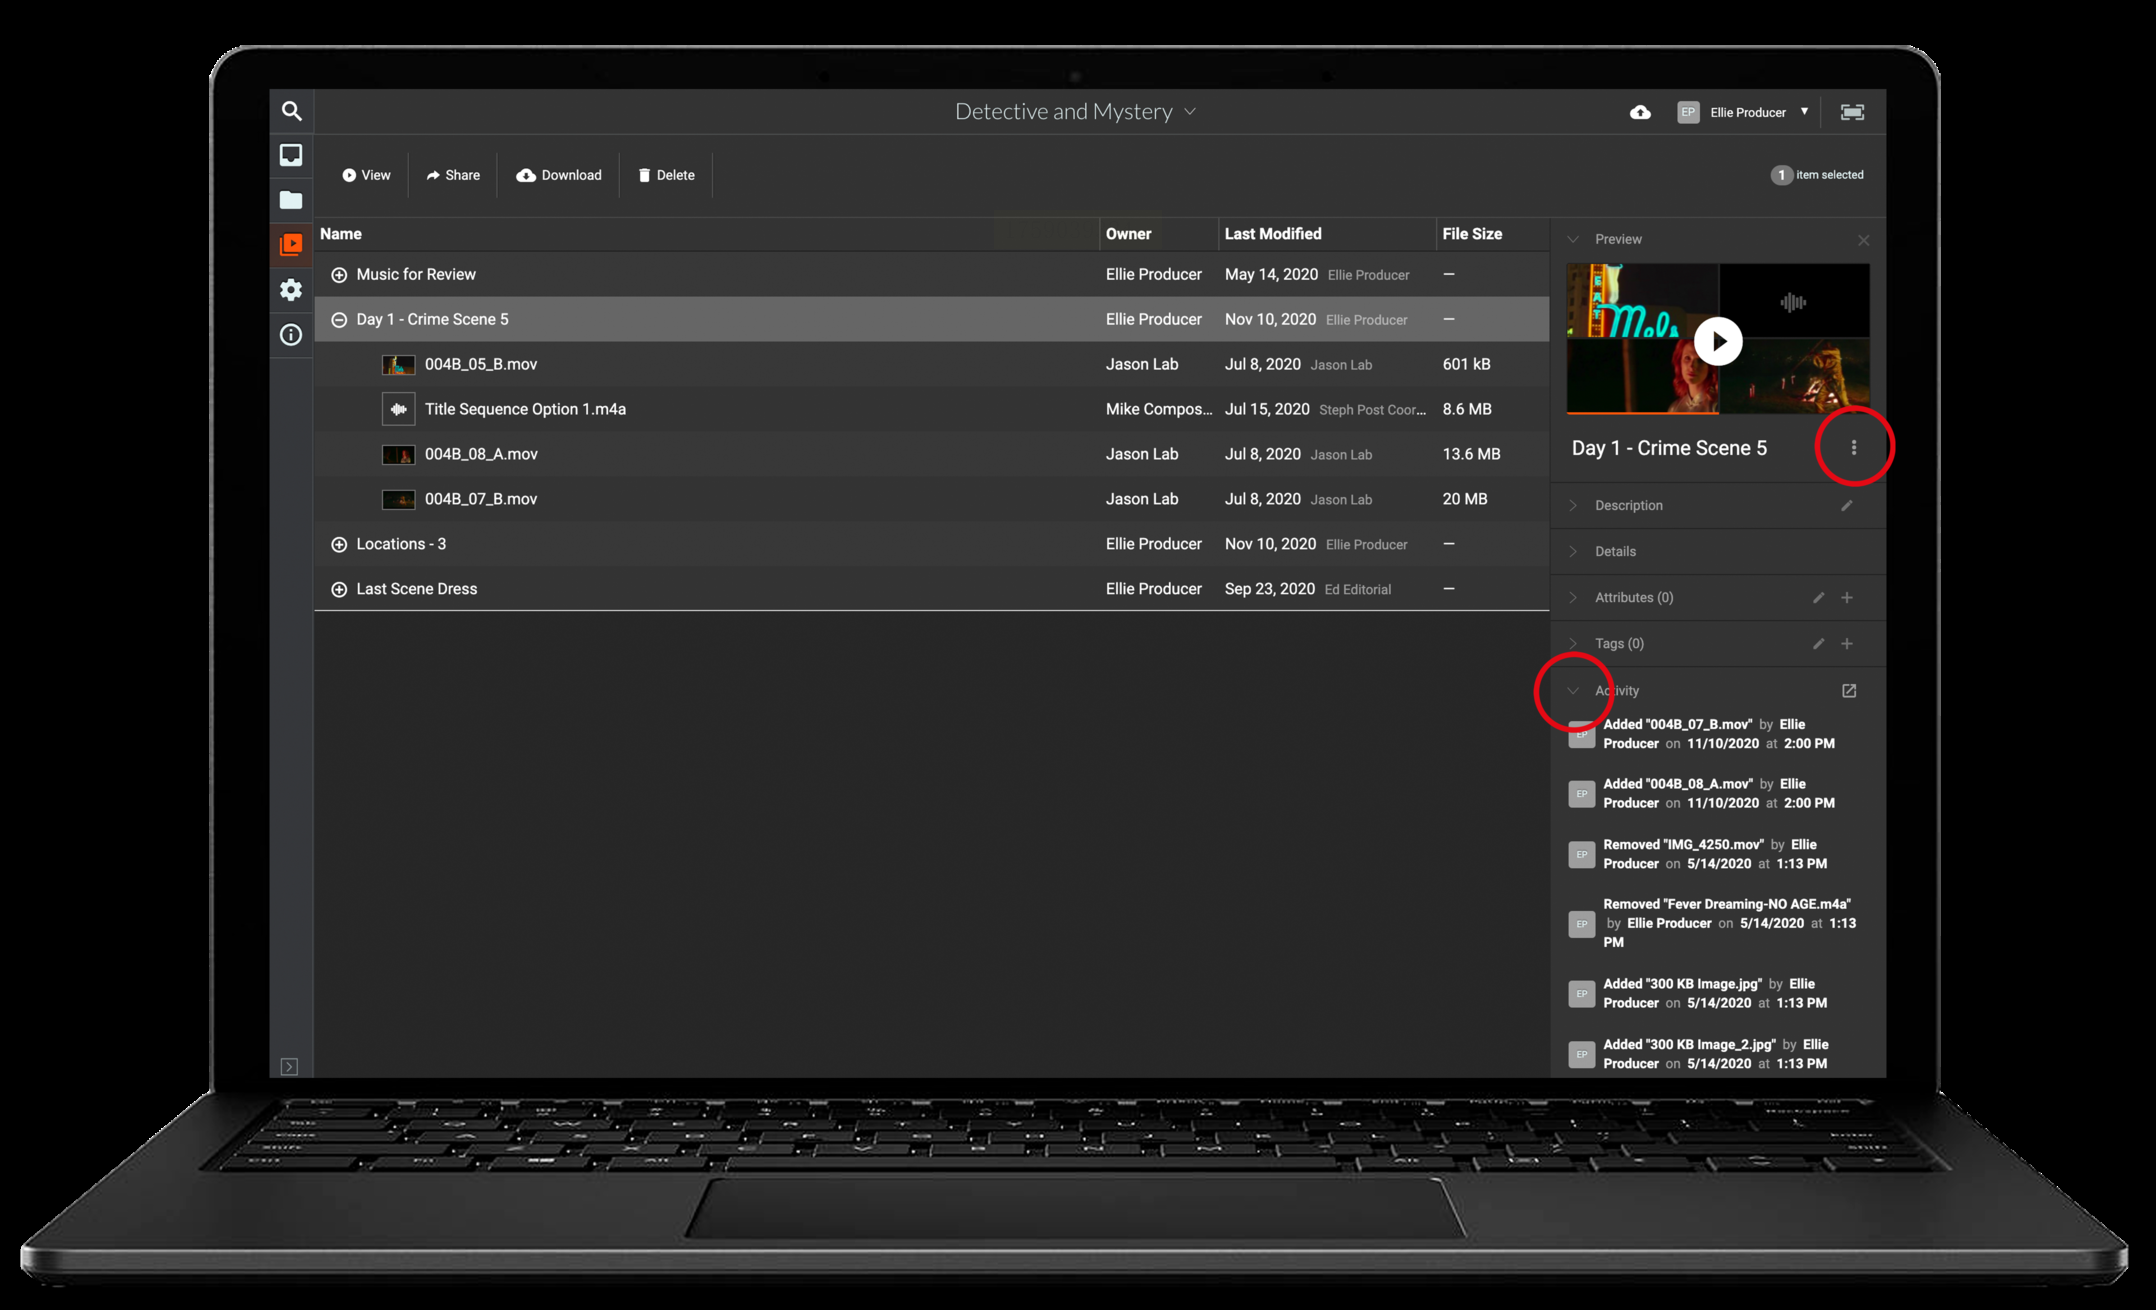2156x1310 pixels.
Task: Click the info circle sidebar icon
Action: [291, 335]
